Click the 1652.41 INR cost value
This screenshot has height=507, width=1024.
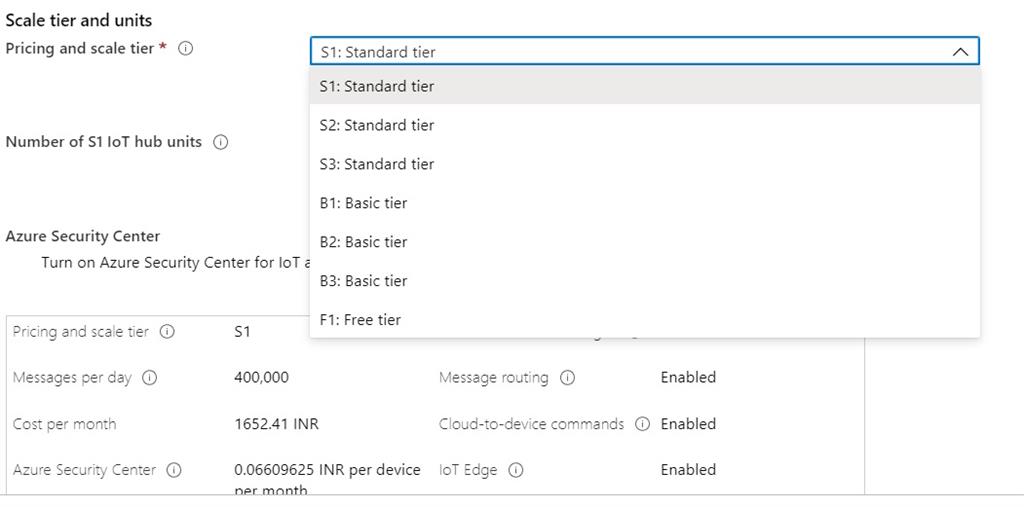[276, 424]
